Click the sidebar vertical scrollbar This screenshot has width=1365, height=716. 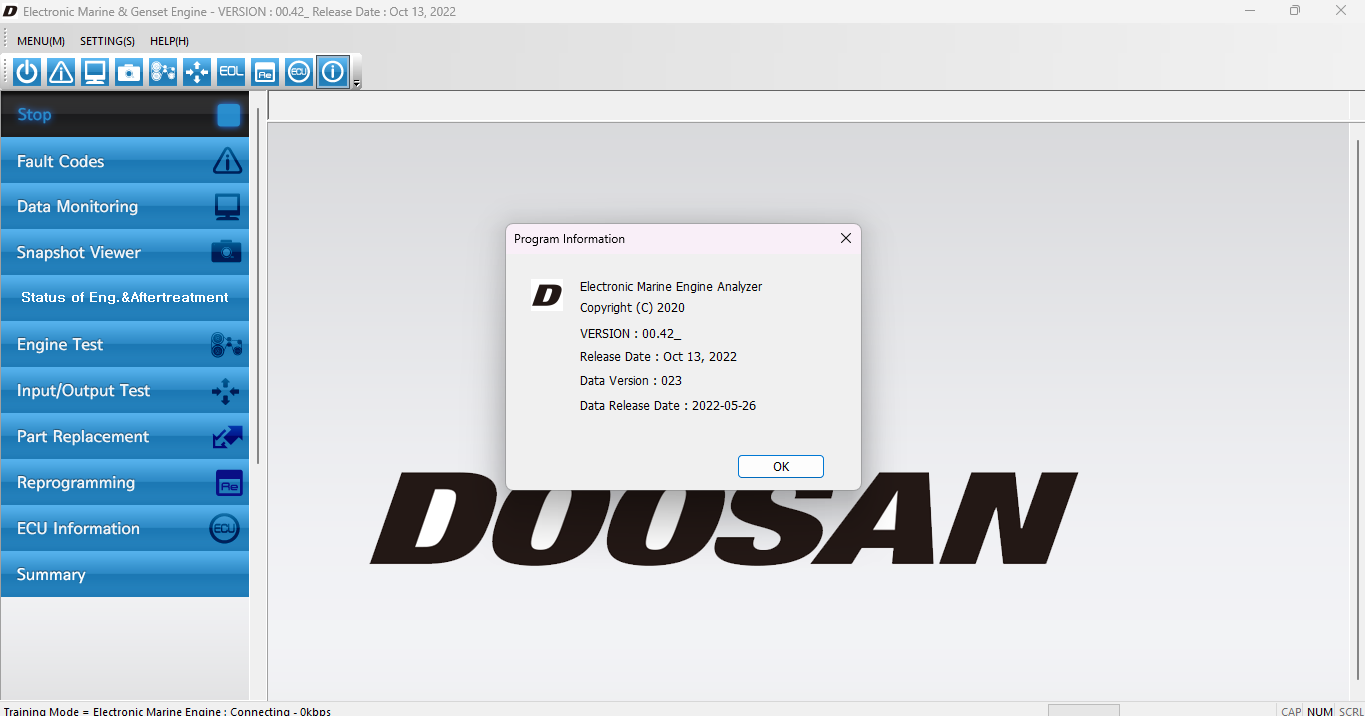[x=258, y=285]
